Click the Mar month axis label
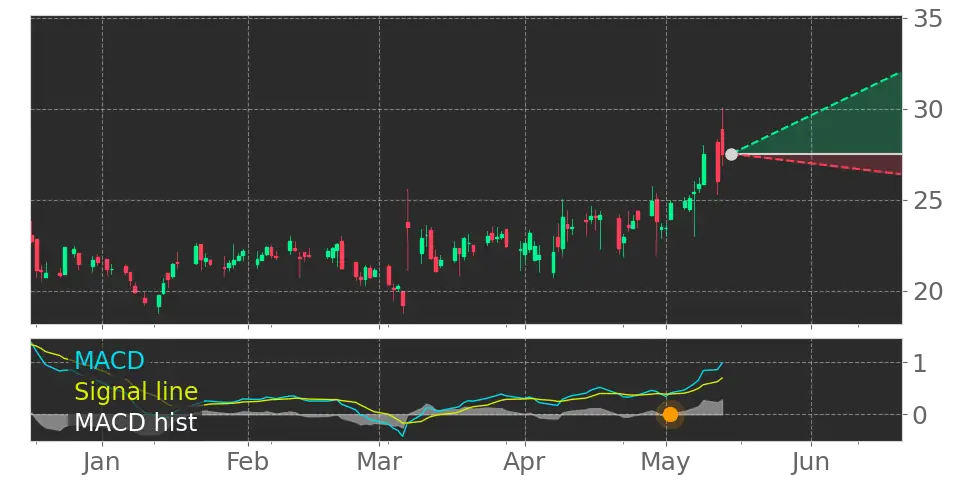 (x=379, y=463)
